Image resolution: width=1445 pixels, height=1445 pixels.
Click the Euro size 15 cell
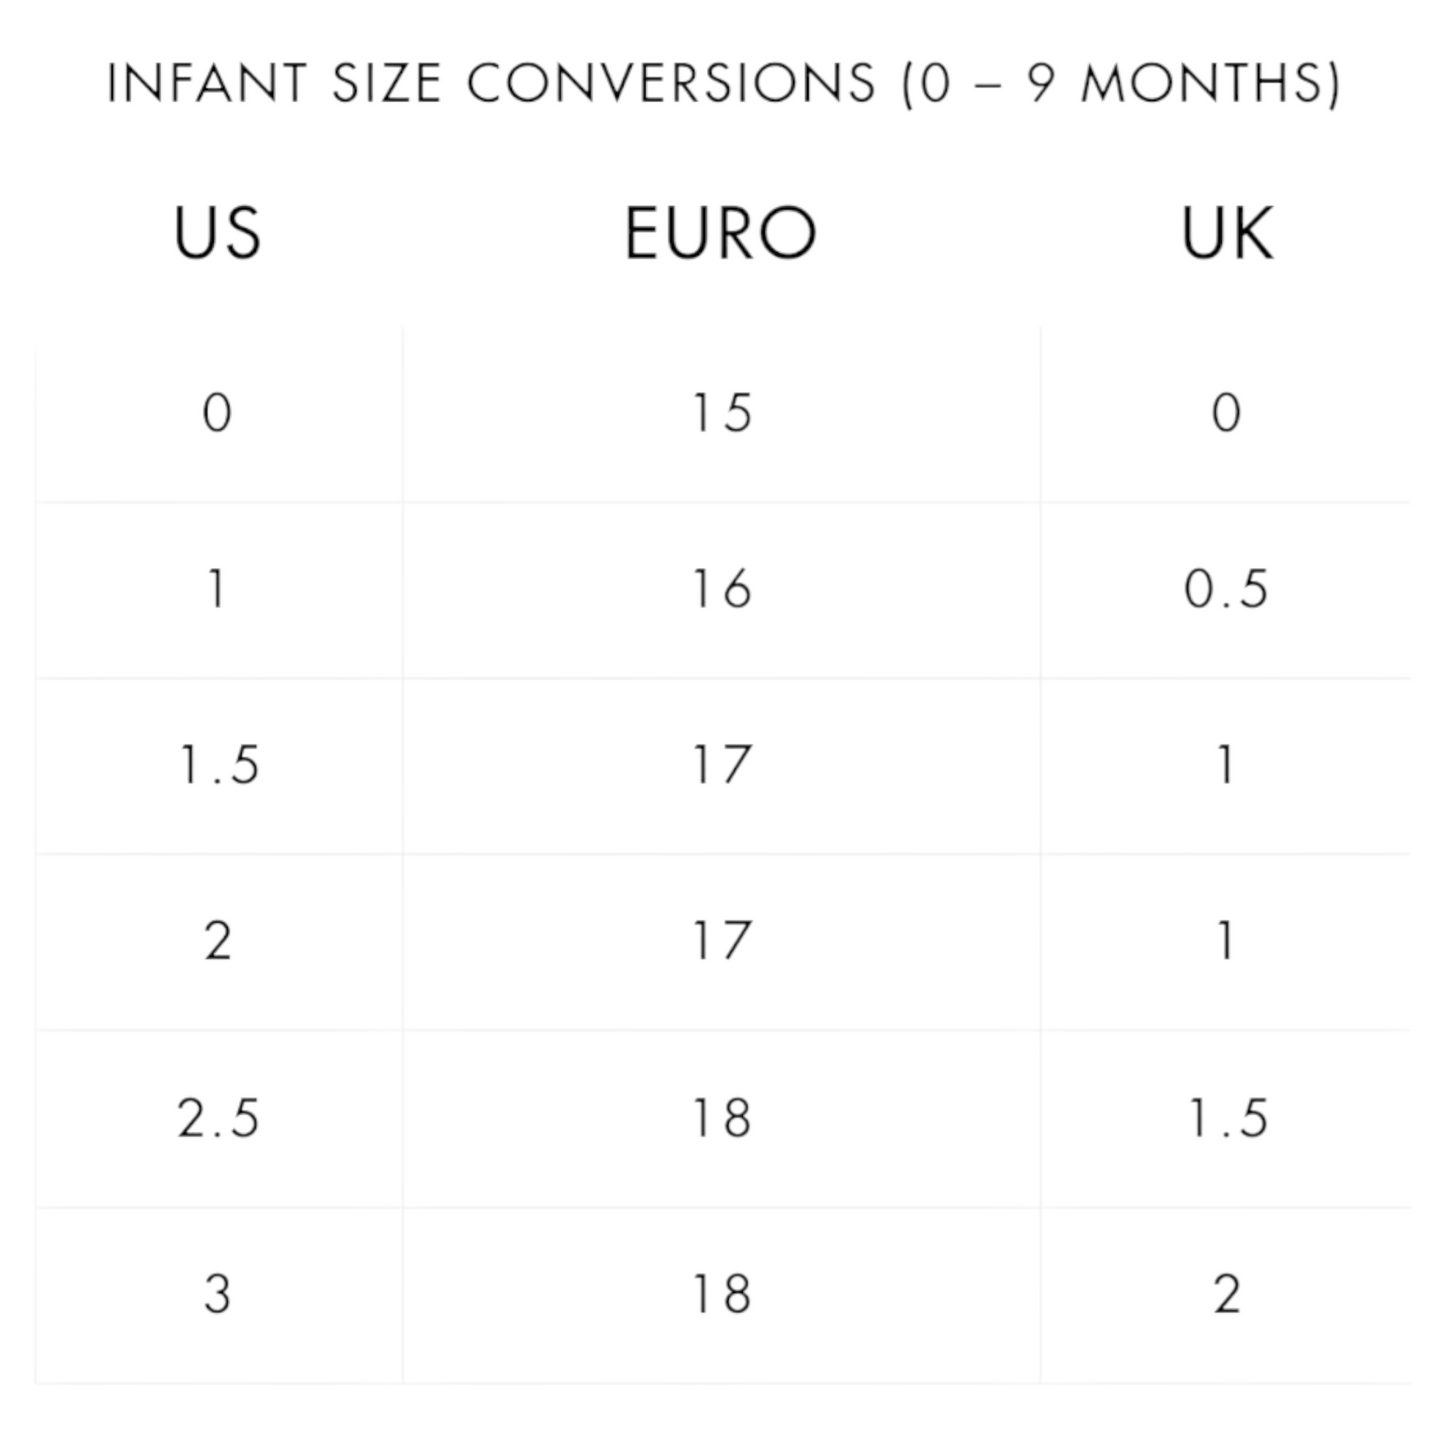click(721, 413)
